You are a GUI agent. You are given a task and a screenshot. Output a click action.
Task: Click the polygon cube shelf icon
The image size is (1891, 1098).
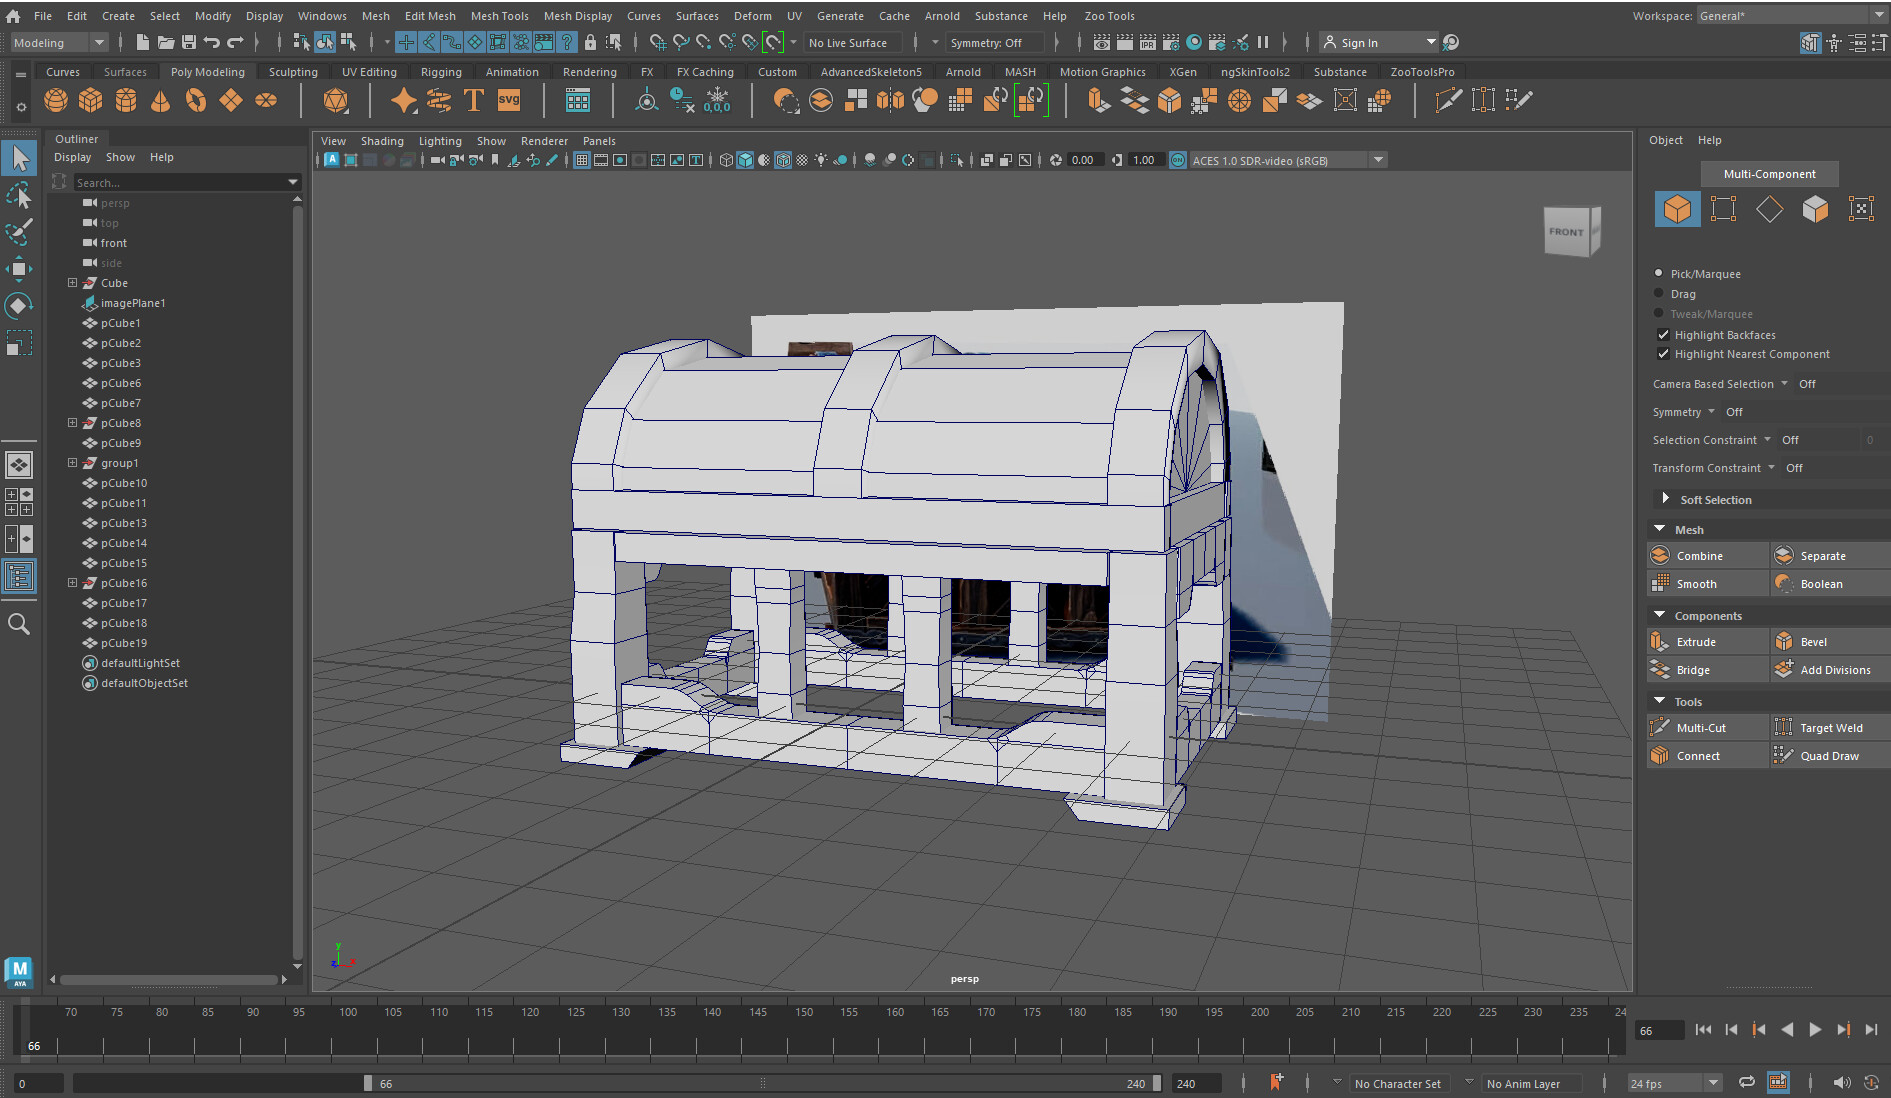[91, 100]
